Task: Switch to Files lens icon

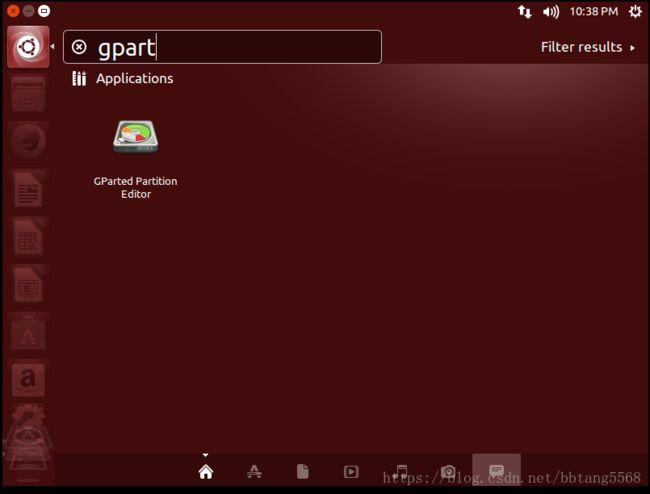Action: click(303, 471)
